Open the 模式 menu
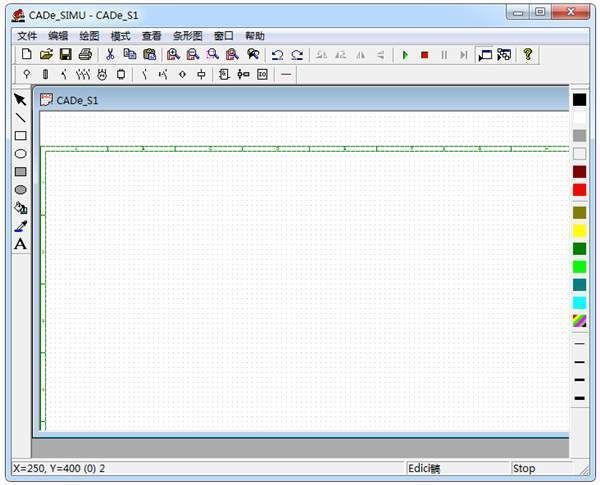The image size is (600, 485). coord(120,36)
